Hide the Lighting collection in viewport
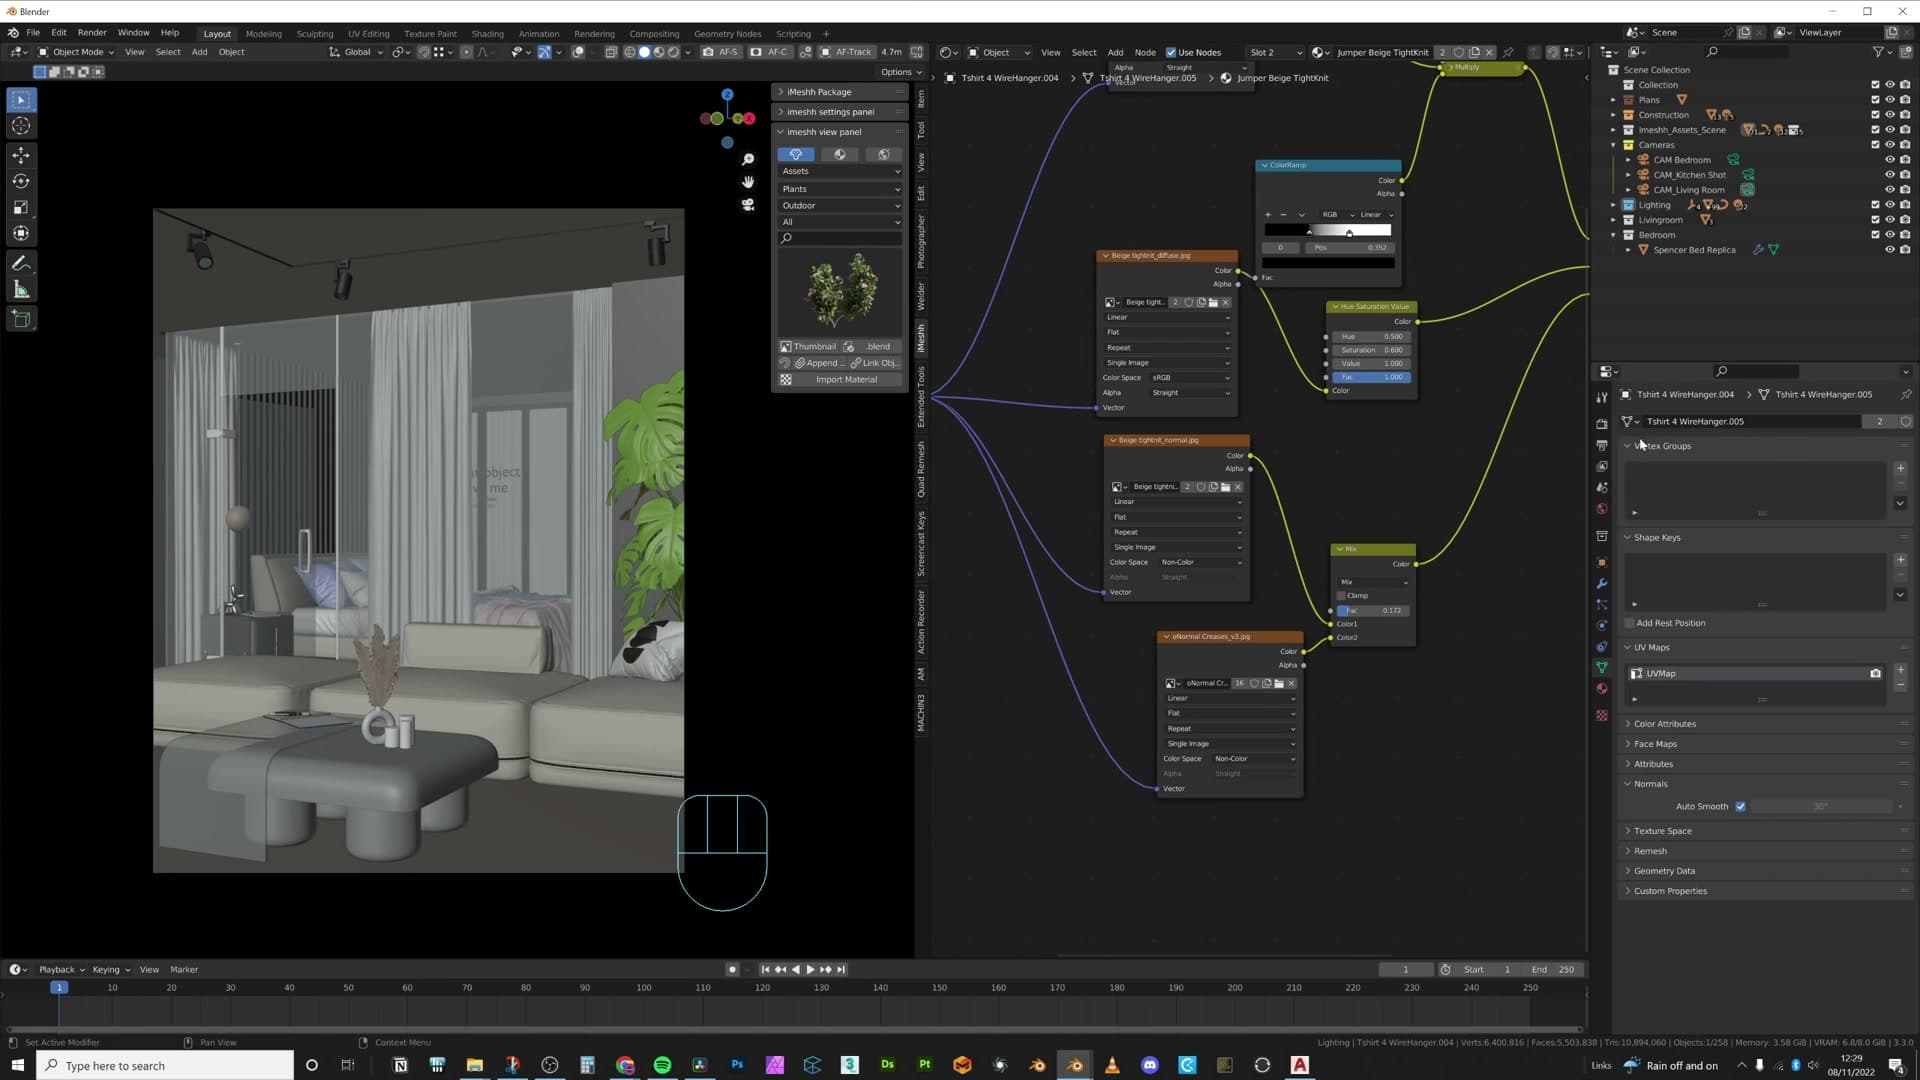 click(x=1890, y=205)
